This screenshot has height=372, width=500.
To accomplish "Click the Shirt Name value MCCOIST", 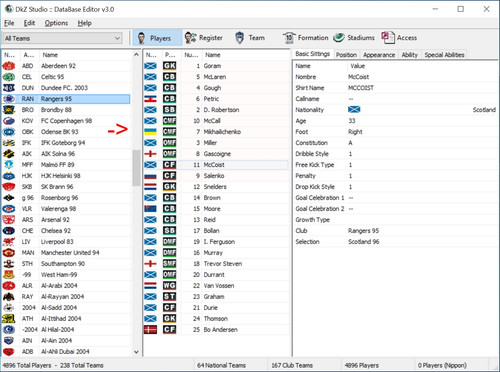I will click(361, 88).
